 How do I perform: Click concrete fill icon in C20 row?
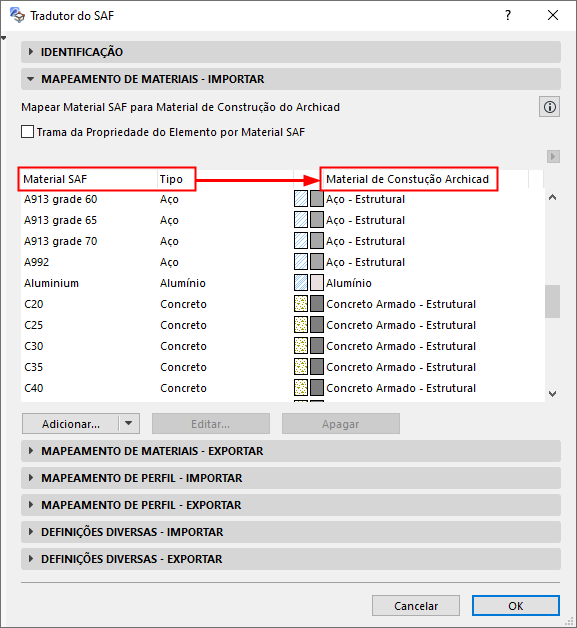tap(301, 304)
